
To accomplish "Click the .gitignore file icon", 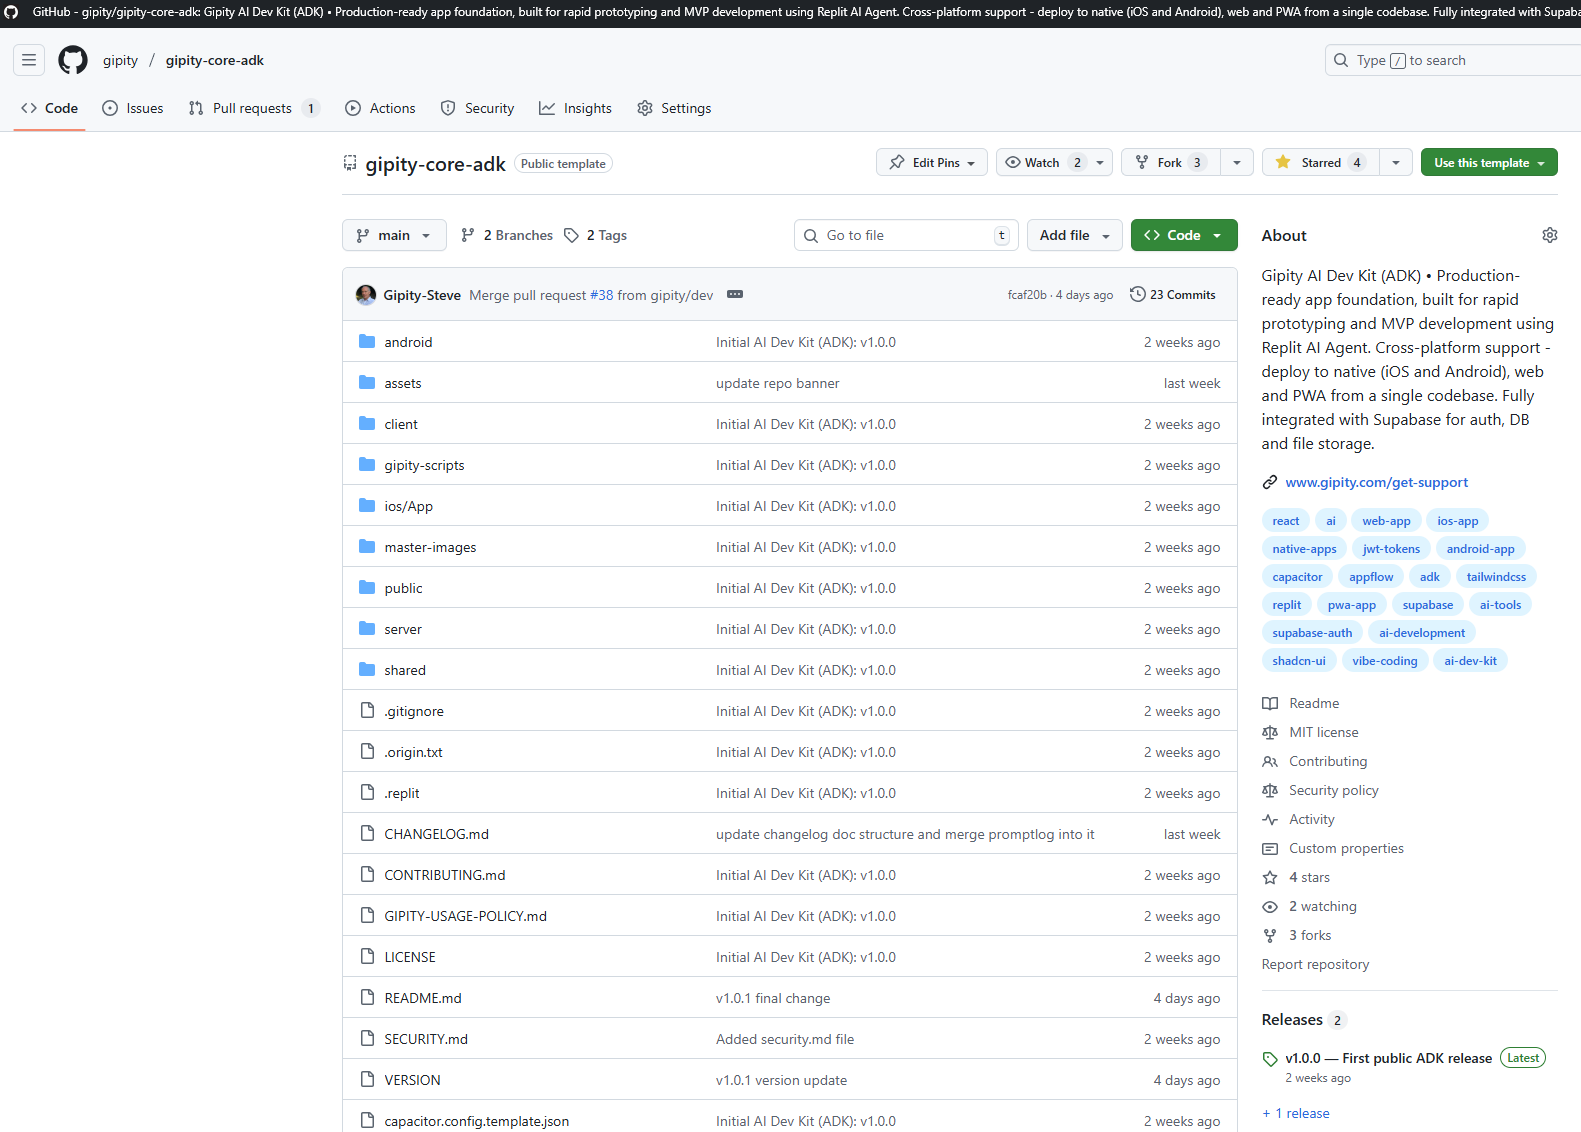I will 367,711.
